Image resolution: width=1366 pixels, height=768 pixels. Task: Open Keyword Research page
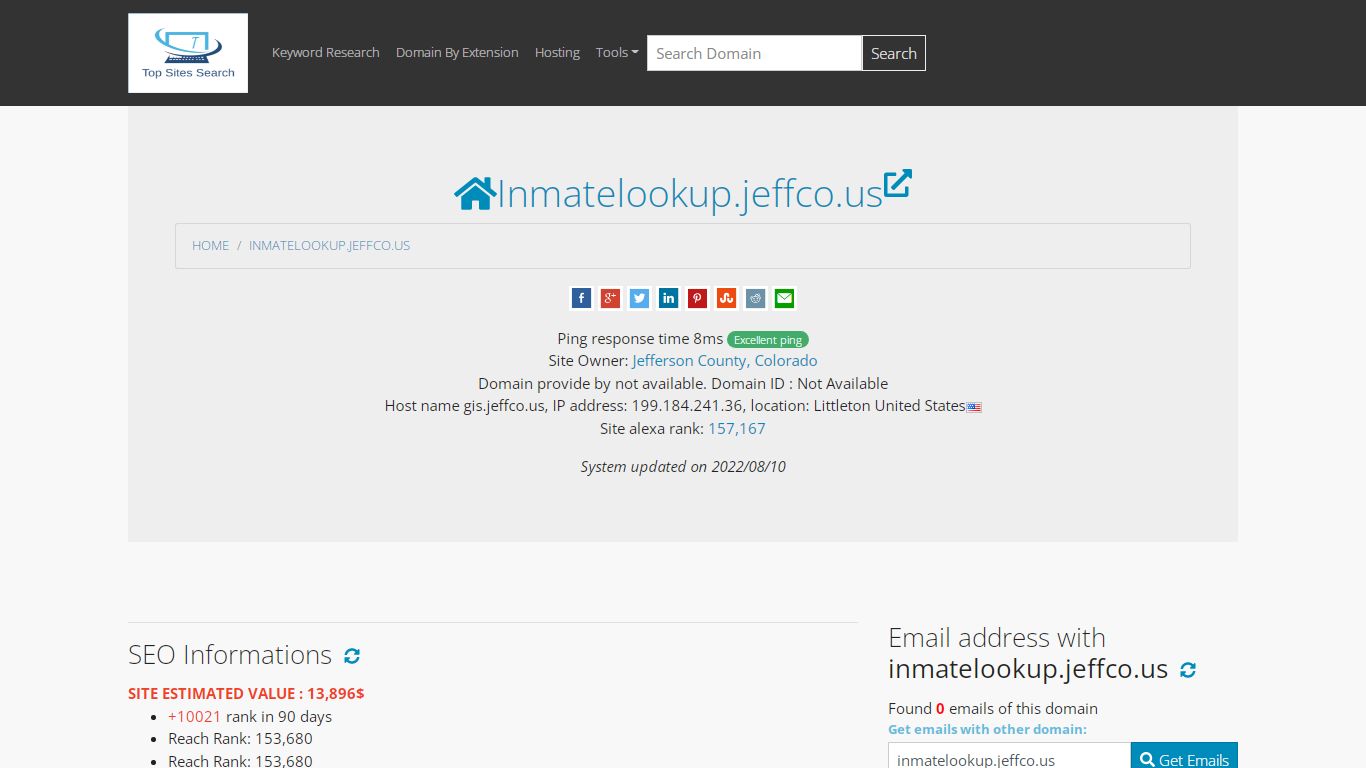326,53
